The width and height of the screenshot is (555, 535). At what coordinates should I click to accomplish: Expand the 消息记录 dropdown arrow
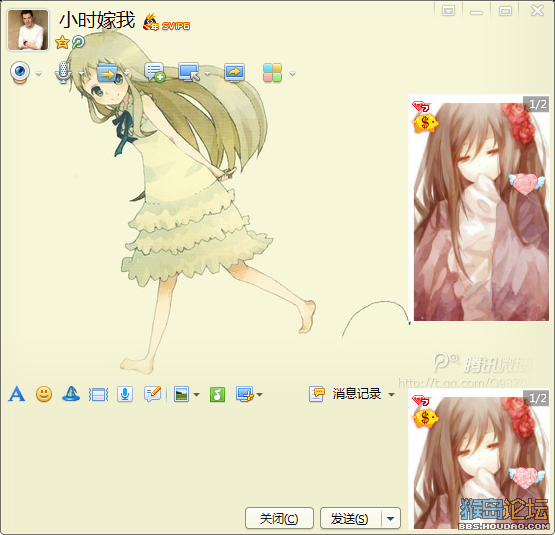pos(391,394)
